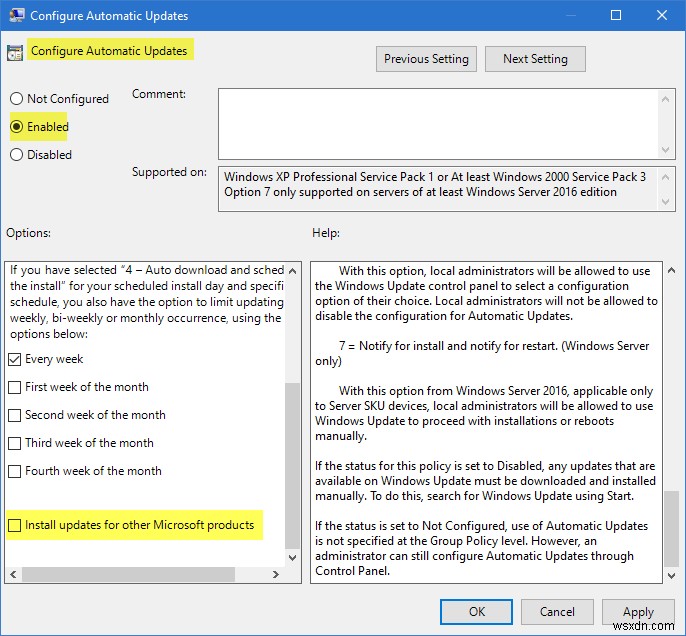Check First week of the month
The image size is (686, 636).
pos(14,388)
